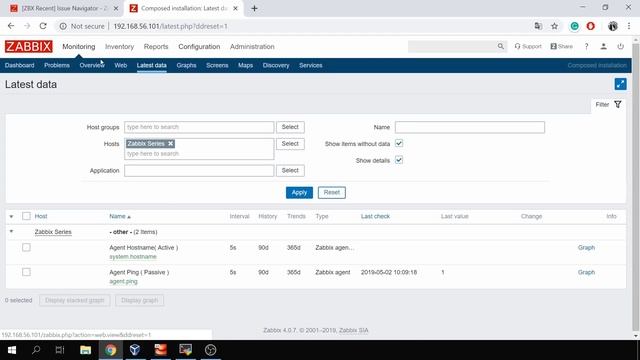
Task: Check the select-all checkbox in table header
Action: click(26, 216)
